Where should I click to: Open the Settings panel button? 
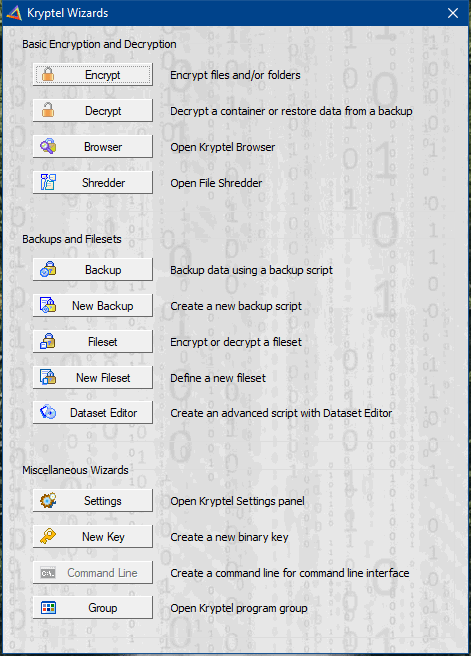93,500
